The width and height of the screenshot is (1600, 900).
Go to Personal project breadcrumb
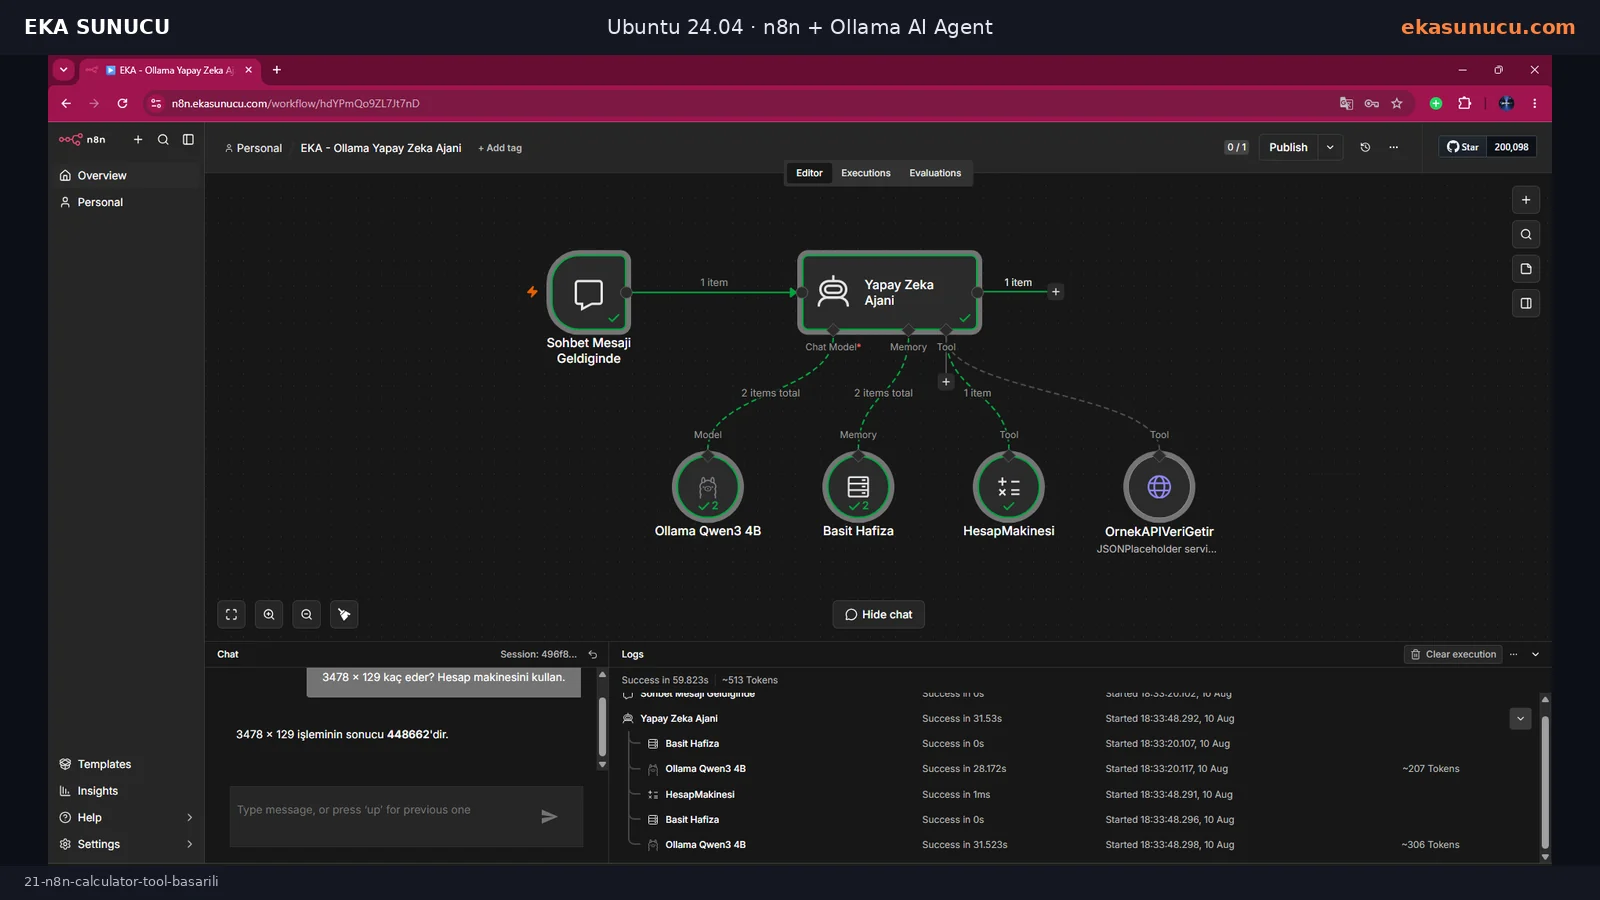253,148
